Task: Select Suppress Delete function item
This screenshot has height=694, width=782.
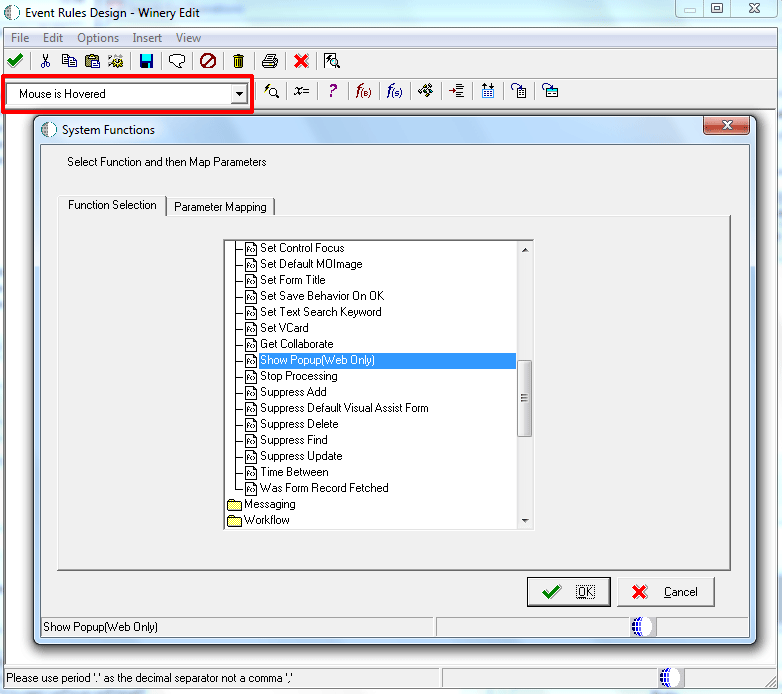Action: coord(299,424)
